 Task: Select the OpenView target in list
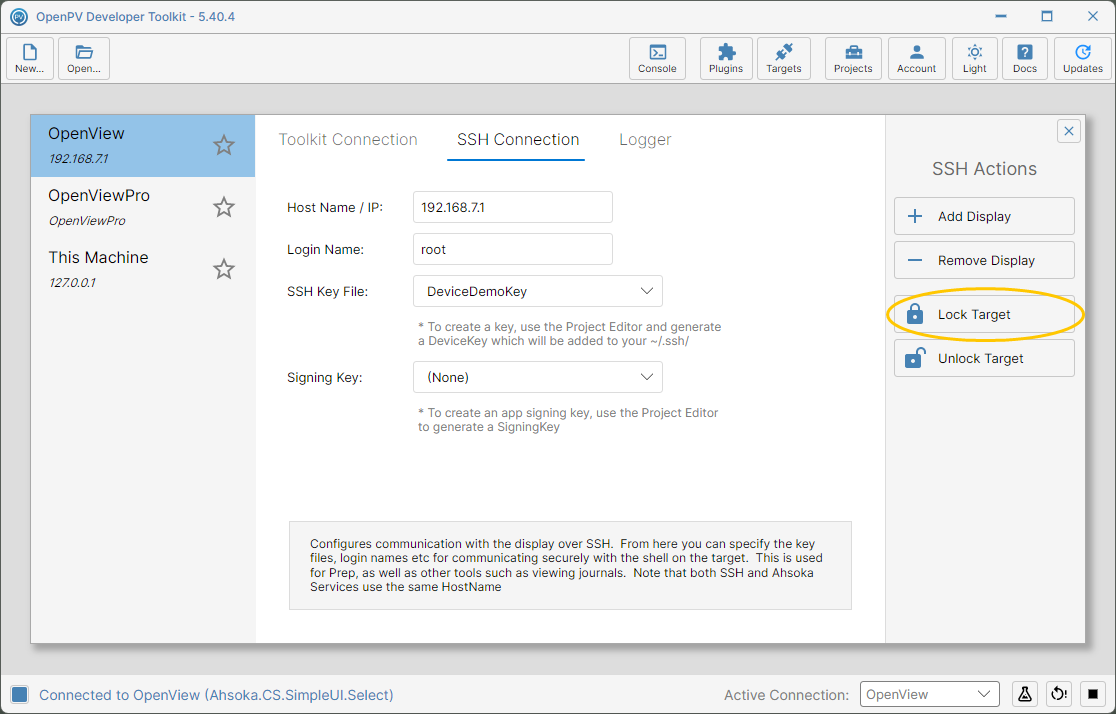click(x=142, y=145)
